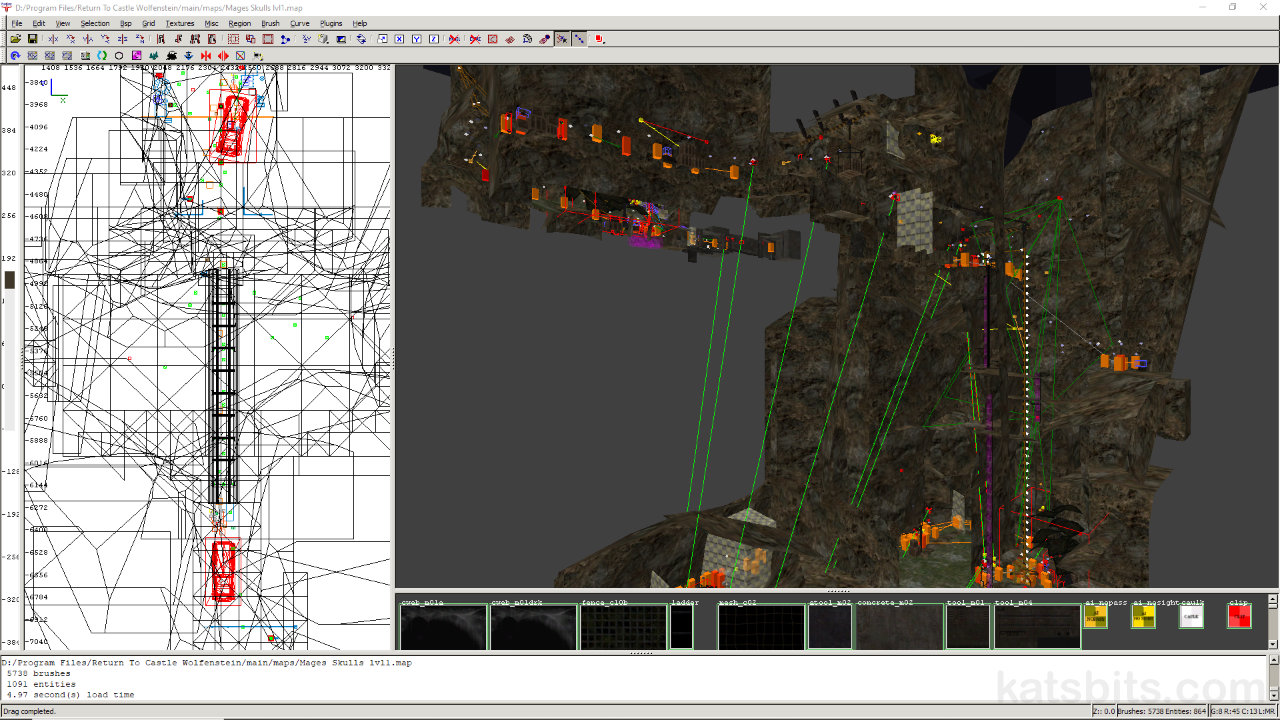1280x720 pixels.
Task: Select touching brushes
Action: pos(178,39)
